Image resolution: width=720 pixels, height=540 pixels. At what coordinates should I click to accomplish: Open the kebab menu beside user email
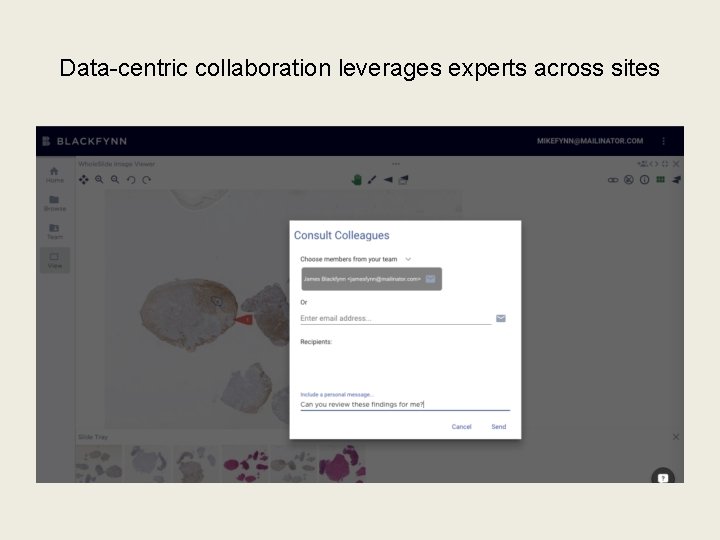(x=664, y=141)
